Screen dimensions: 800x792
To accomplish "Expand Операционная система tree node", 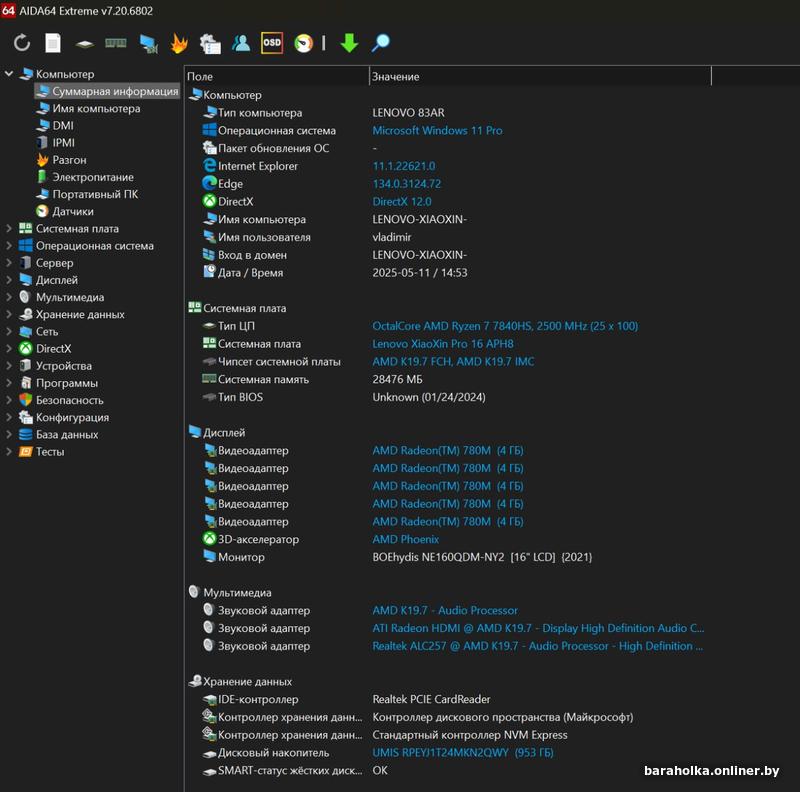I will (x=9, y=246).
